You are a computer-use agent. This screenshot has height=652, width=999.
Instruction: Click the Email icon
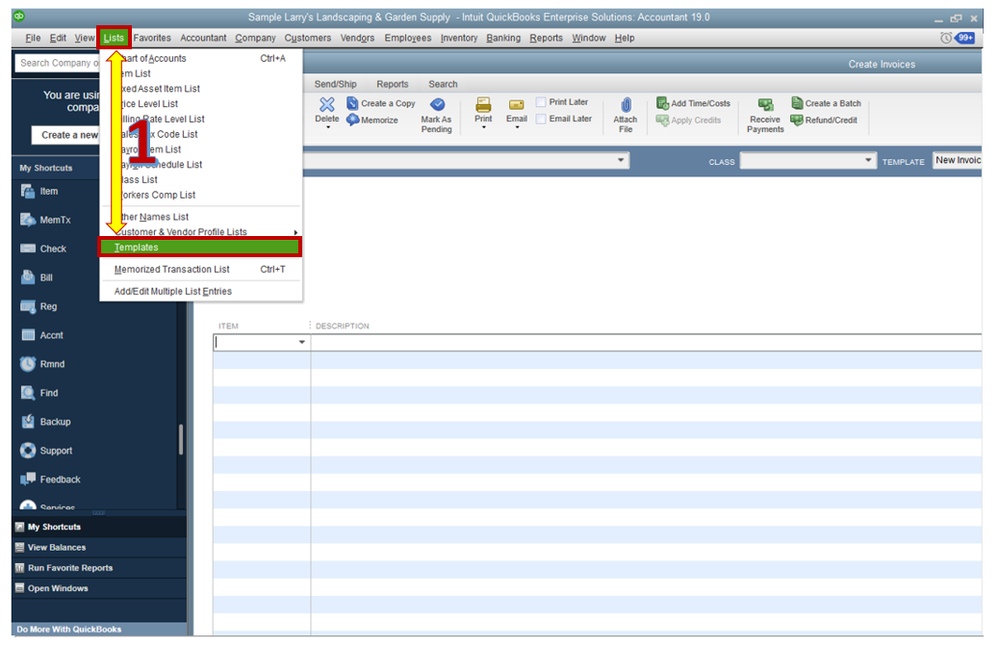516,105
